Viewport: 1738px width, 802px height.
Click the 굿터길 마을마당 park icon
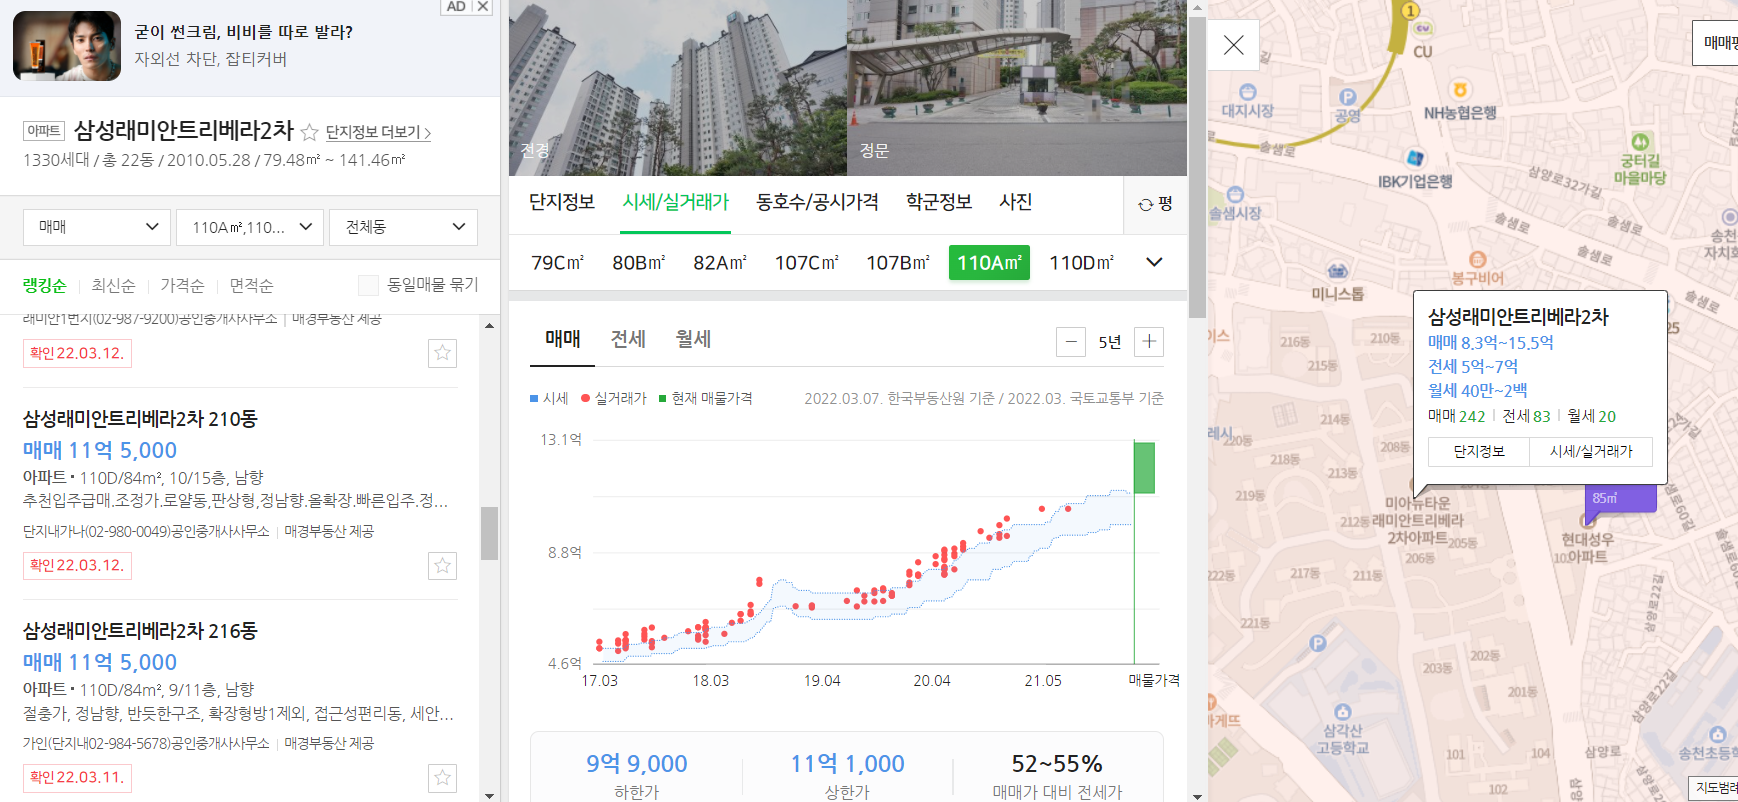1640,142
